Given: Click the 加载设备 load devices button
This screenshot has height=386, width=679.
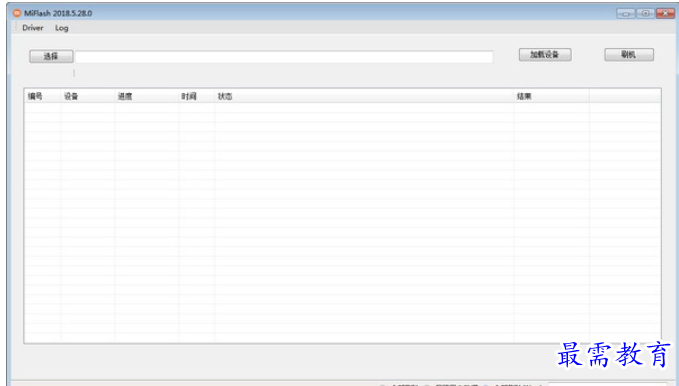Looking at the screenshot, I should pos(545,55).
